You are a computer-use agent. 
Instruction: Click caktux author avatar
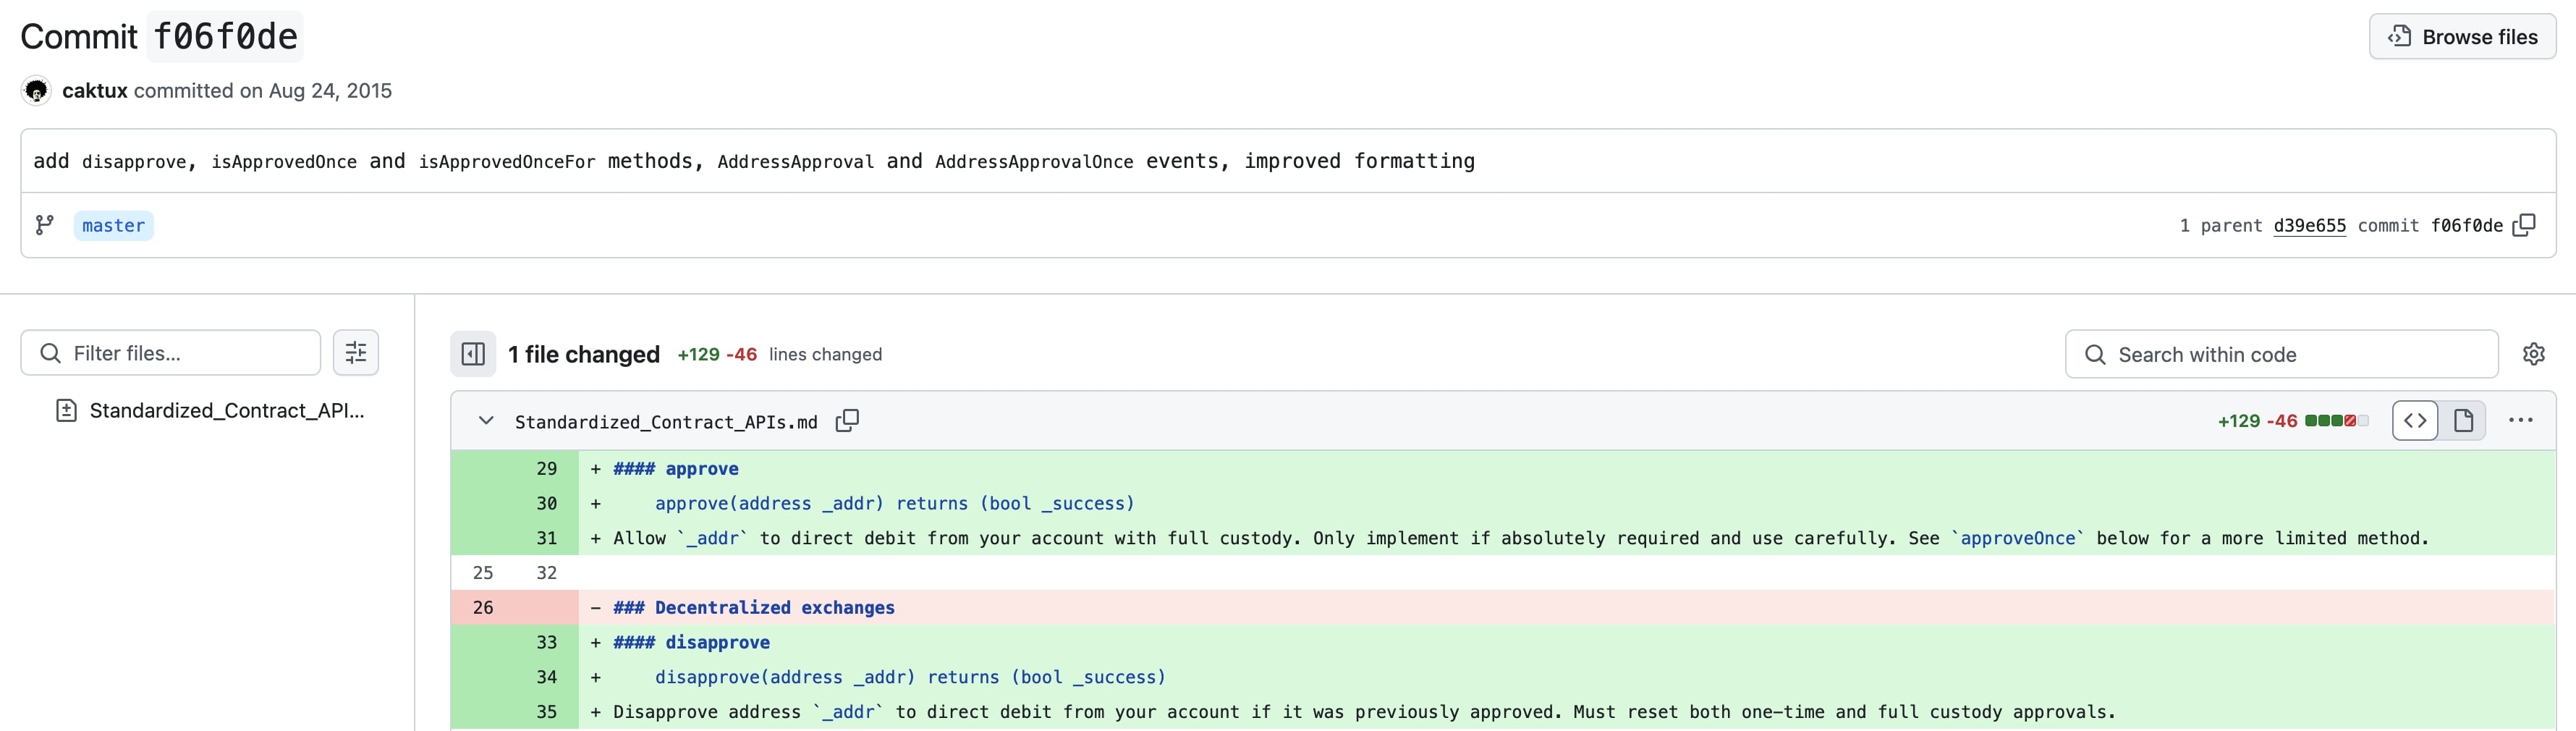click(x=36, y=91)
